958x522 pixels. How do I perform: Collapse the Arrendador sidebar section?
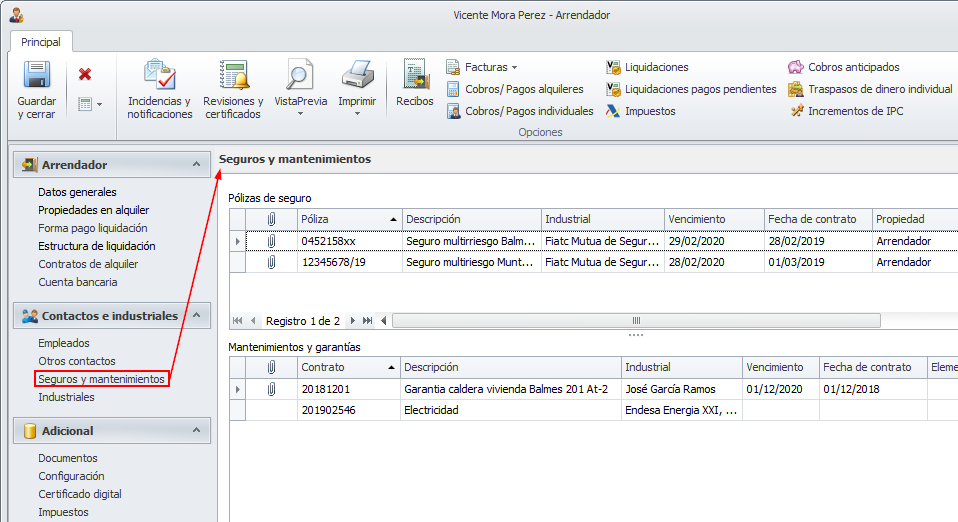[x=196, y=164]
